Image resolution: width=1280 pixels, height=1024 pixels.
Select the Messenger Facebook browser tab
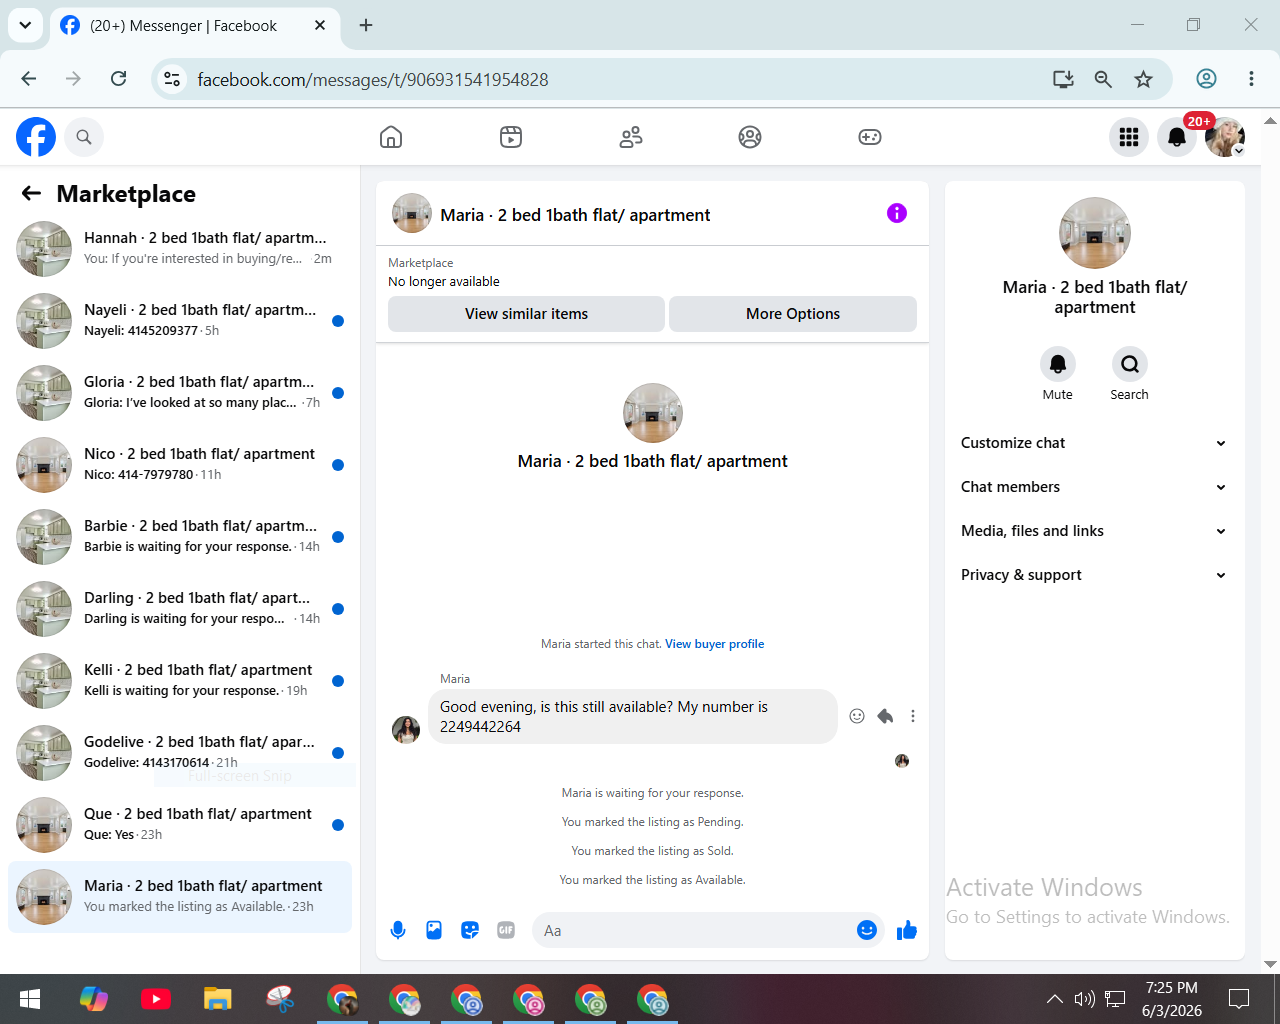pos(195,26)
